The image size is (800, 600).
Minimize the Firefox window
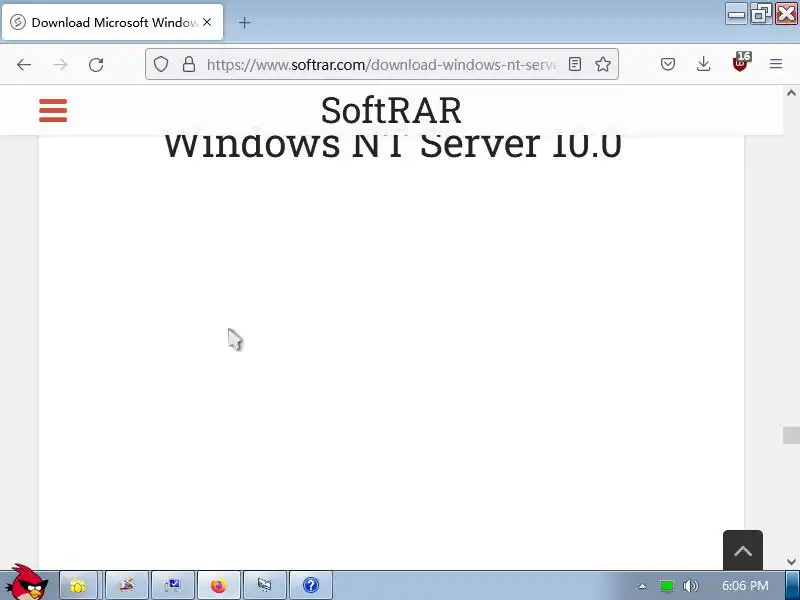[736, 14]
